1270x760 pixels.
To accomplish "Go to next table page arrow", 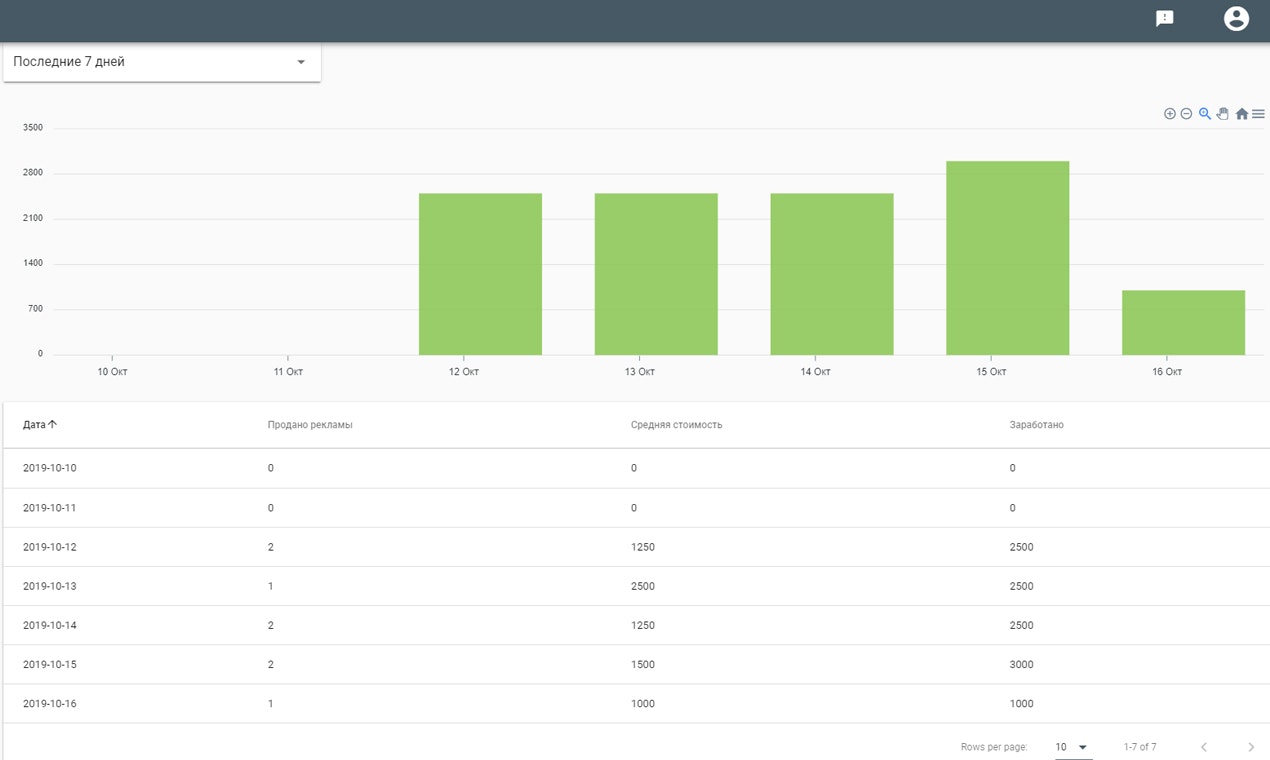I will (x=1251, y=747).
